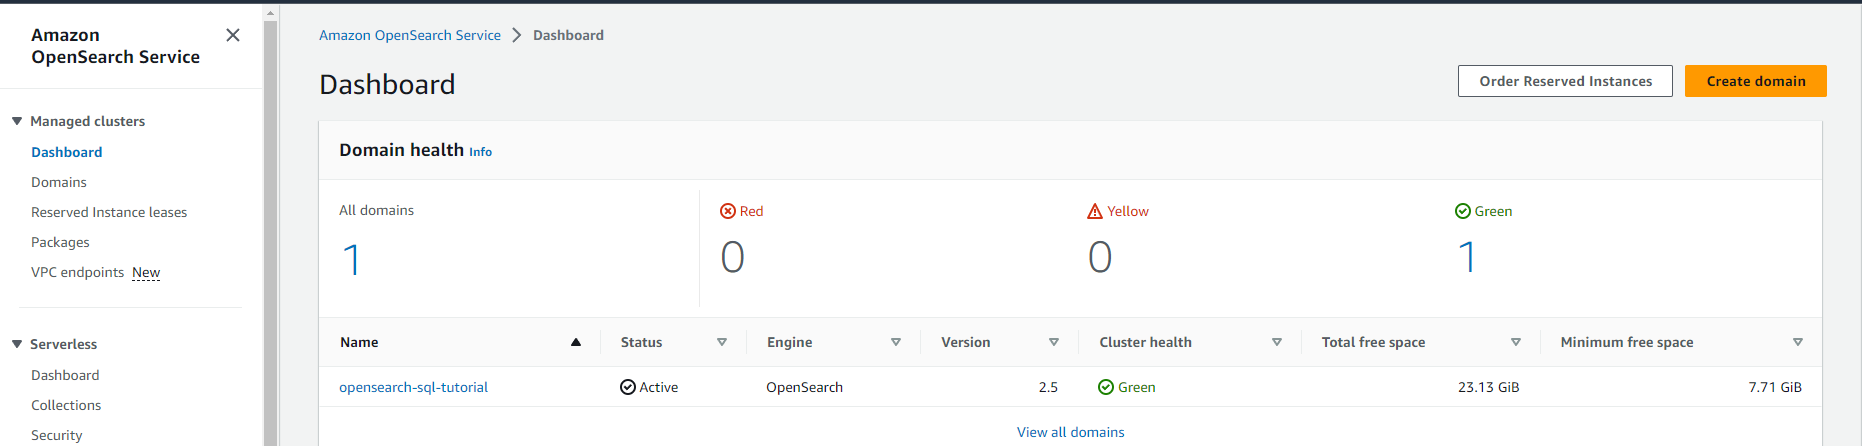Click Order Reserved Instances button
Image resolution: width=1862 pixels, height=446 pixels.
(1565, 81)
